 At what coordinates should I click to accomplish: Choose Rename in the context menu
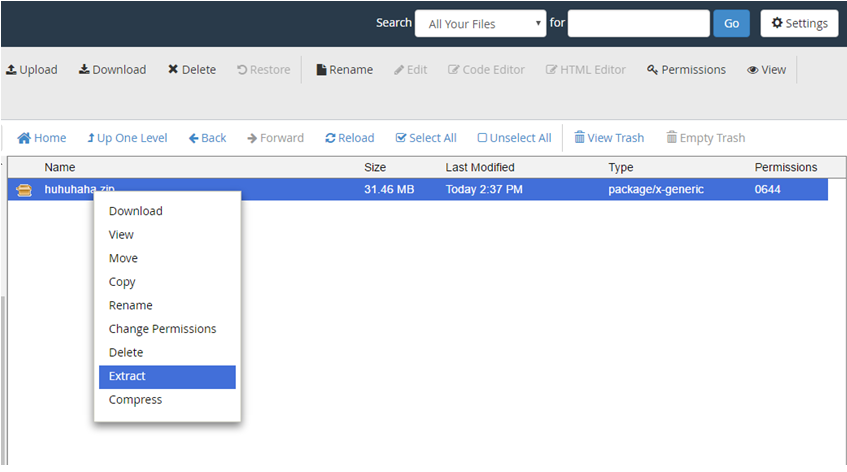pyautogui.click(x=167, y=306)
